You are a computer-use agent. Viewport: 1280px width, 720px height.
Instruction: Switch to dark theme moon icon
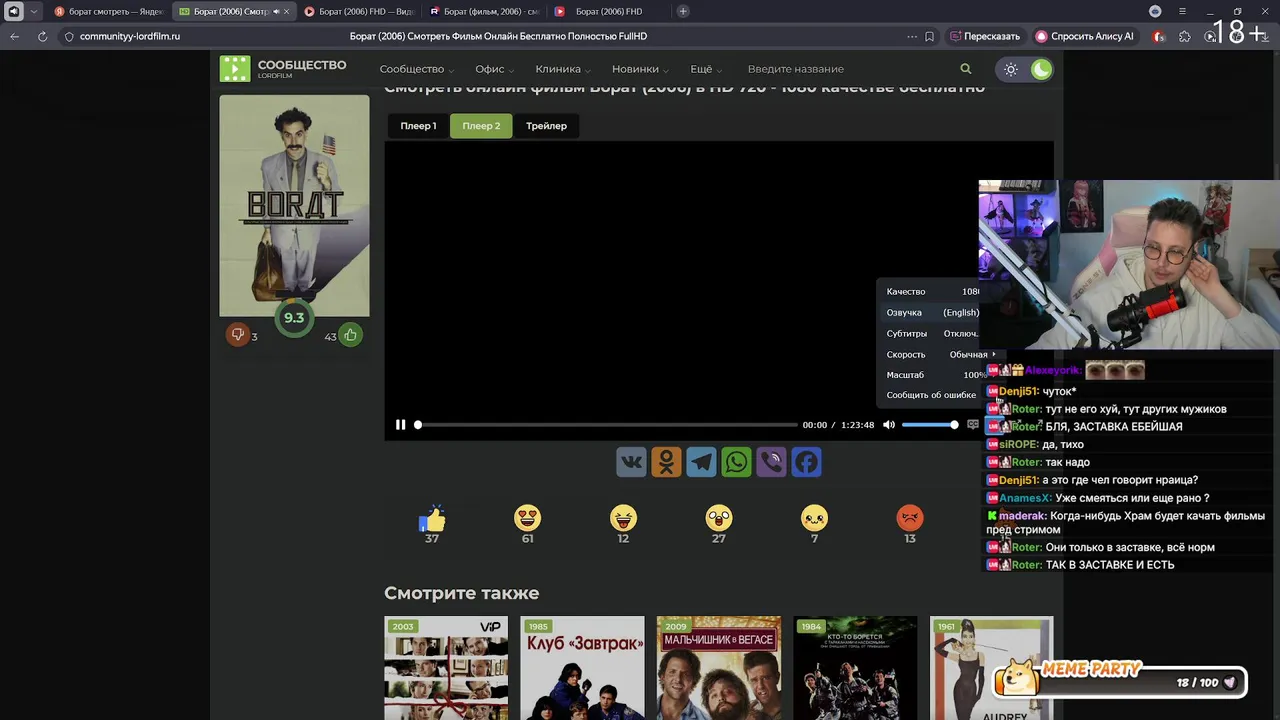[1041, 69]
